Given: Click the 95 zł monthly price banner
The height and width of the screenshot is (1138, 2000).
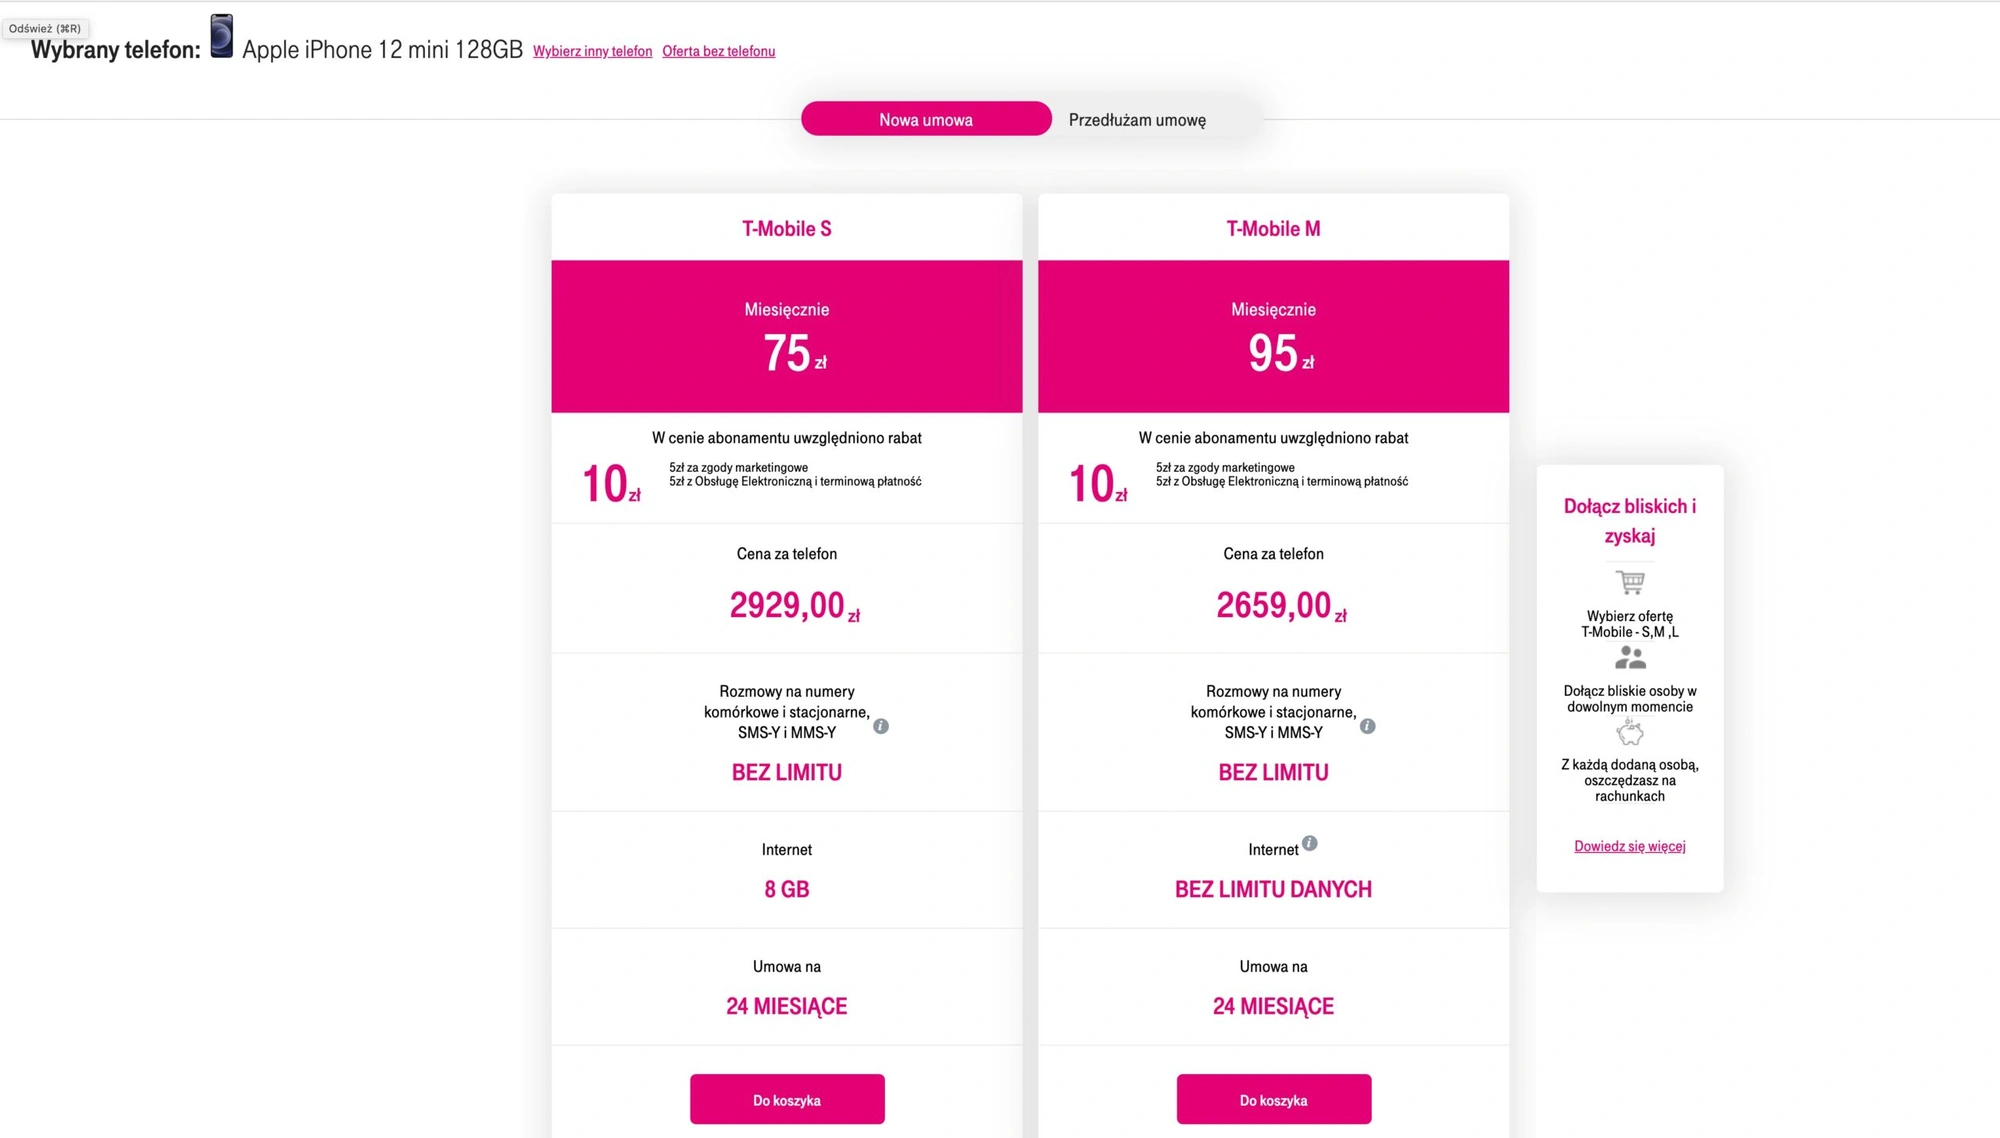Looking at the screenshot, I should tap(1274, 336).
